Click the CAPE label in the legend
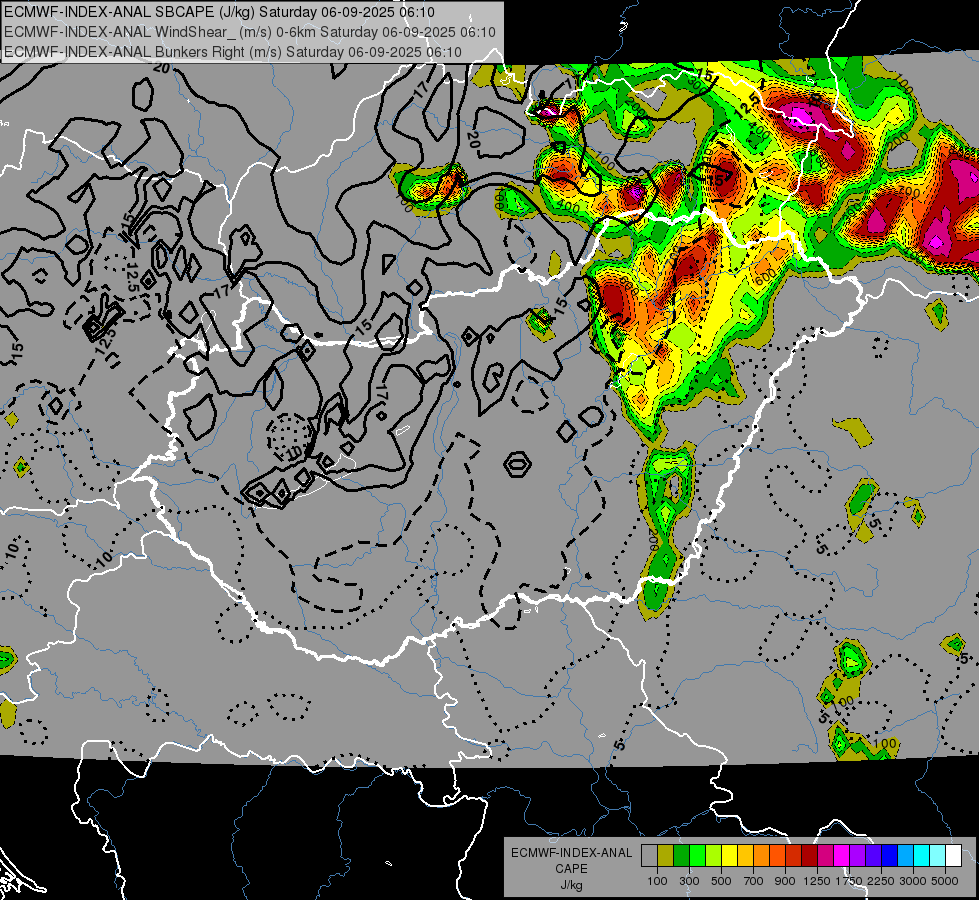 (571, 869)
